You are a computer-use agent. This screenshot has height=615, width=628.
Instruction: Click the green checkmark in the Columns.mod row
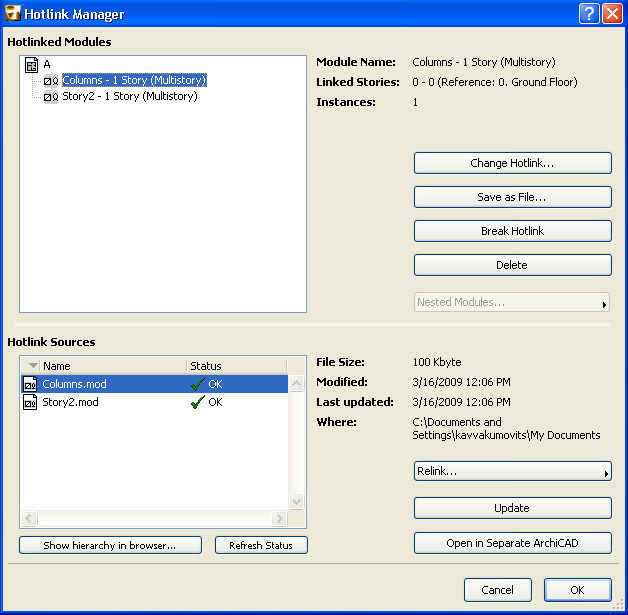pos(197,384)
